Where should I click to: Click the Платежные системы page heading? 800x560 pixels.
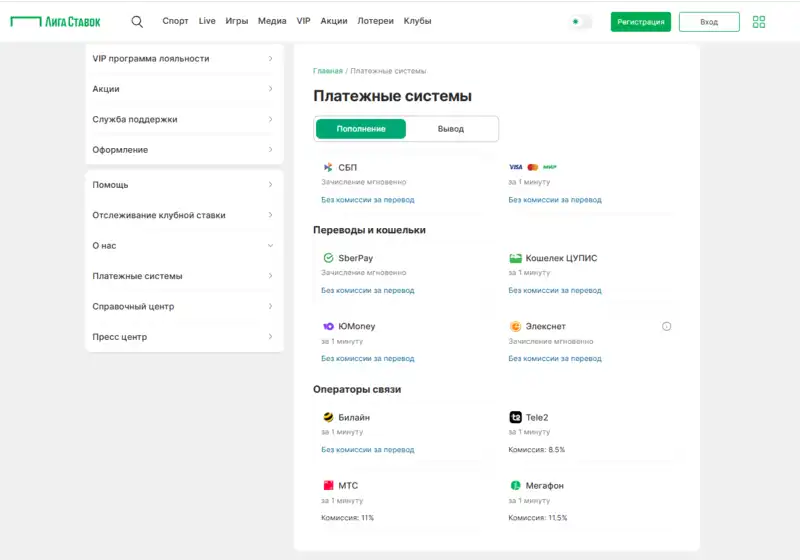[x=392, y=96]
